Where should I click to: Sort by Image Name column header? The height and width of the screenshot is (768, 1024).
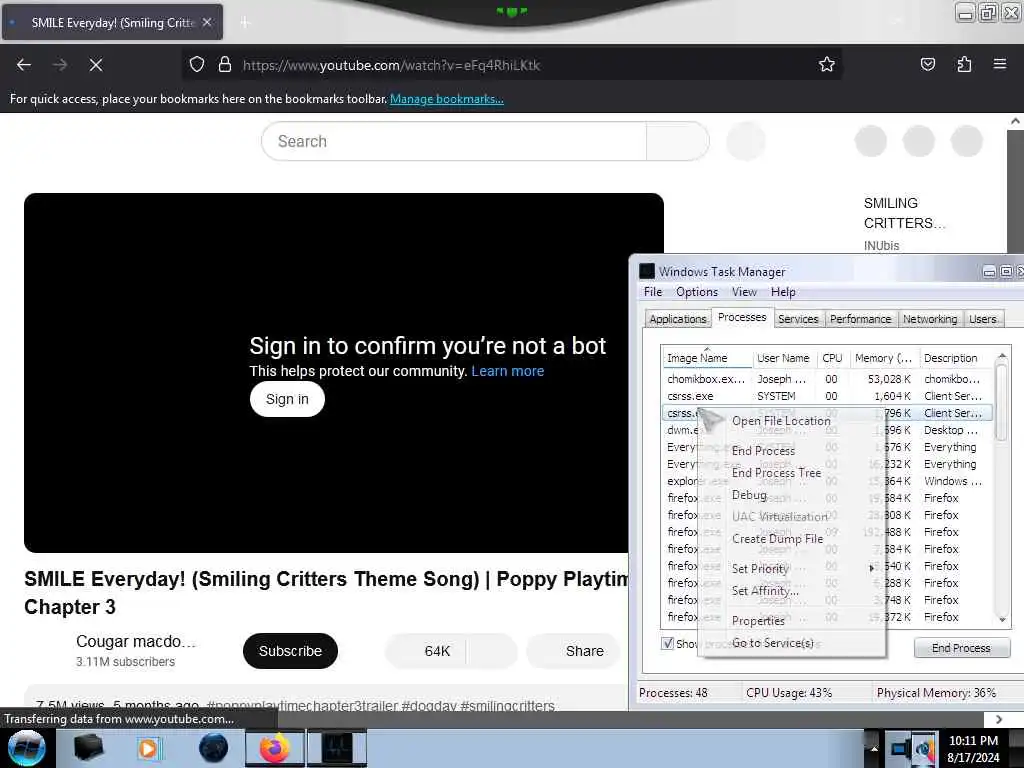tap(706, 358)
